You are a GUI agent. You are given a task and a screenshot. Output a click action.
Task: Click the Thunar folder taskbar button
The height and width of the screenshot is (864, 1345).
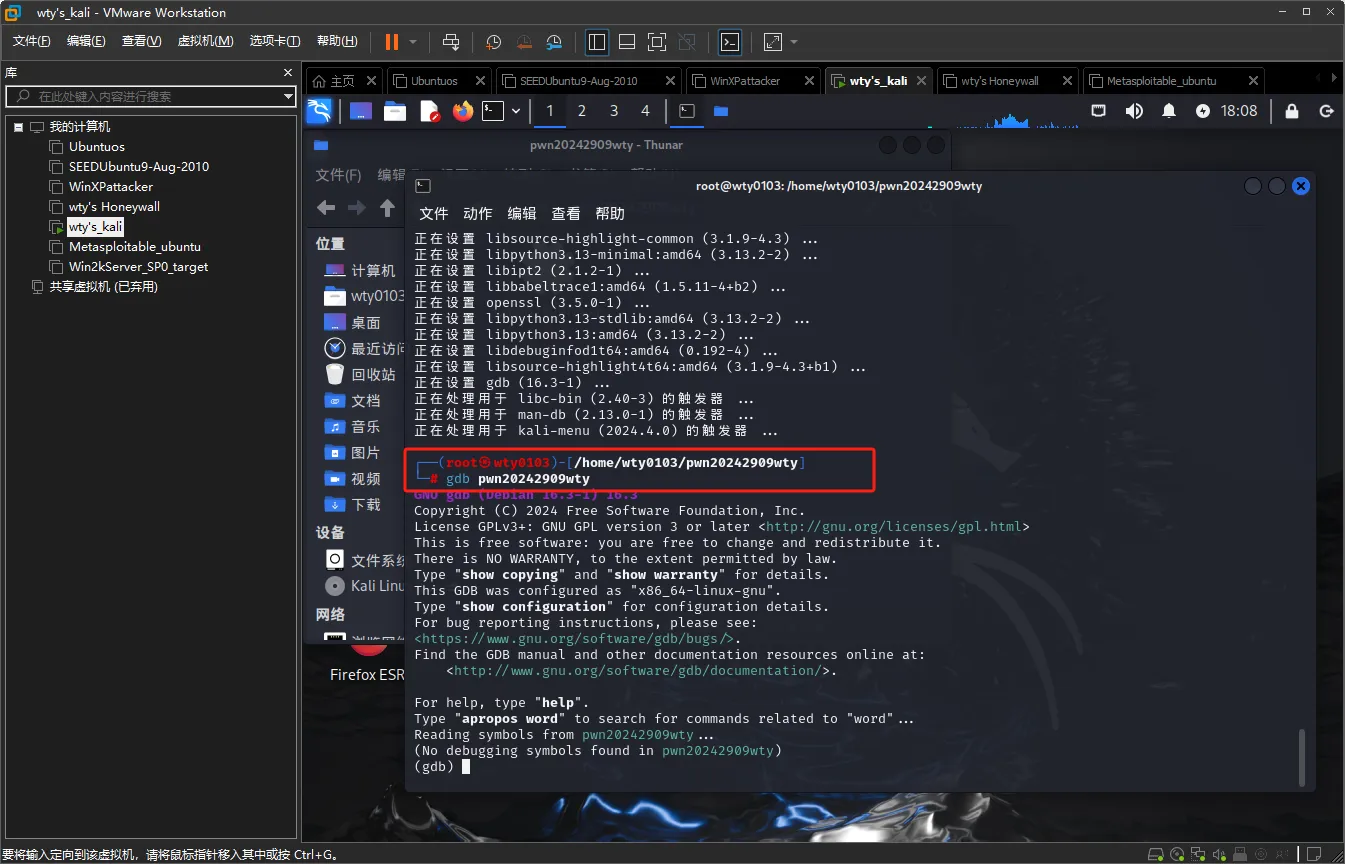click(721, 111)
